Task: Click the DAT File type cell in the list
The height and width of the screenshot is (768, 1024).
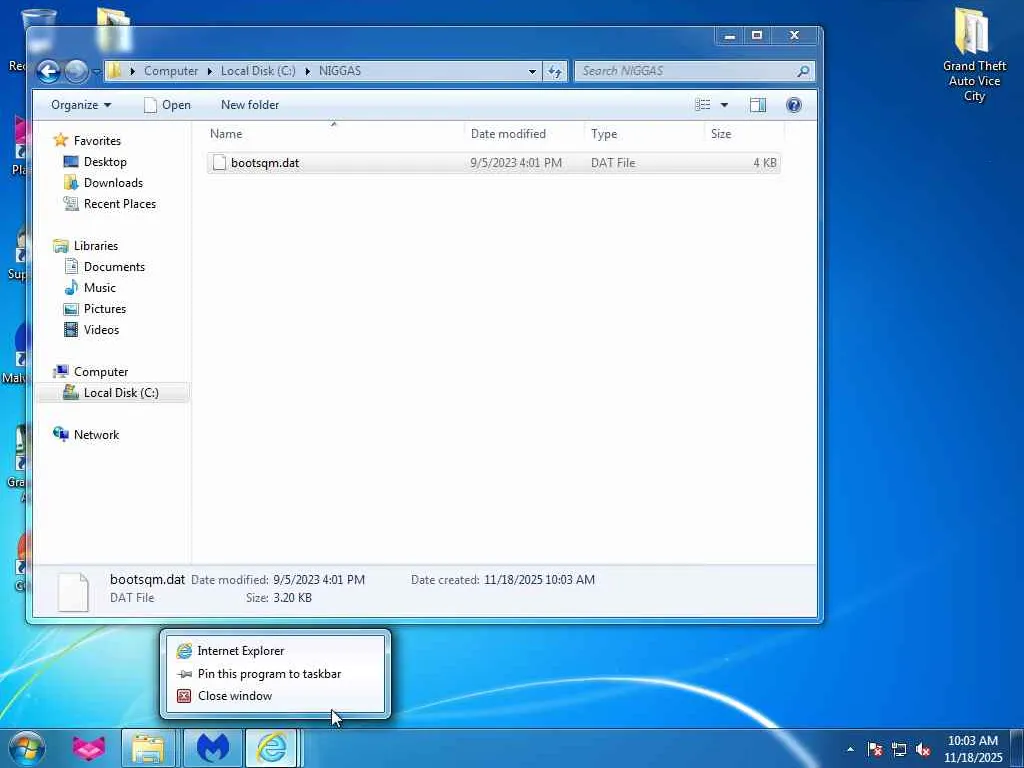Action: coord(613,163)
